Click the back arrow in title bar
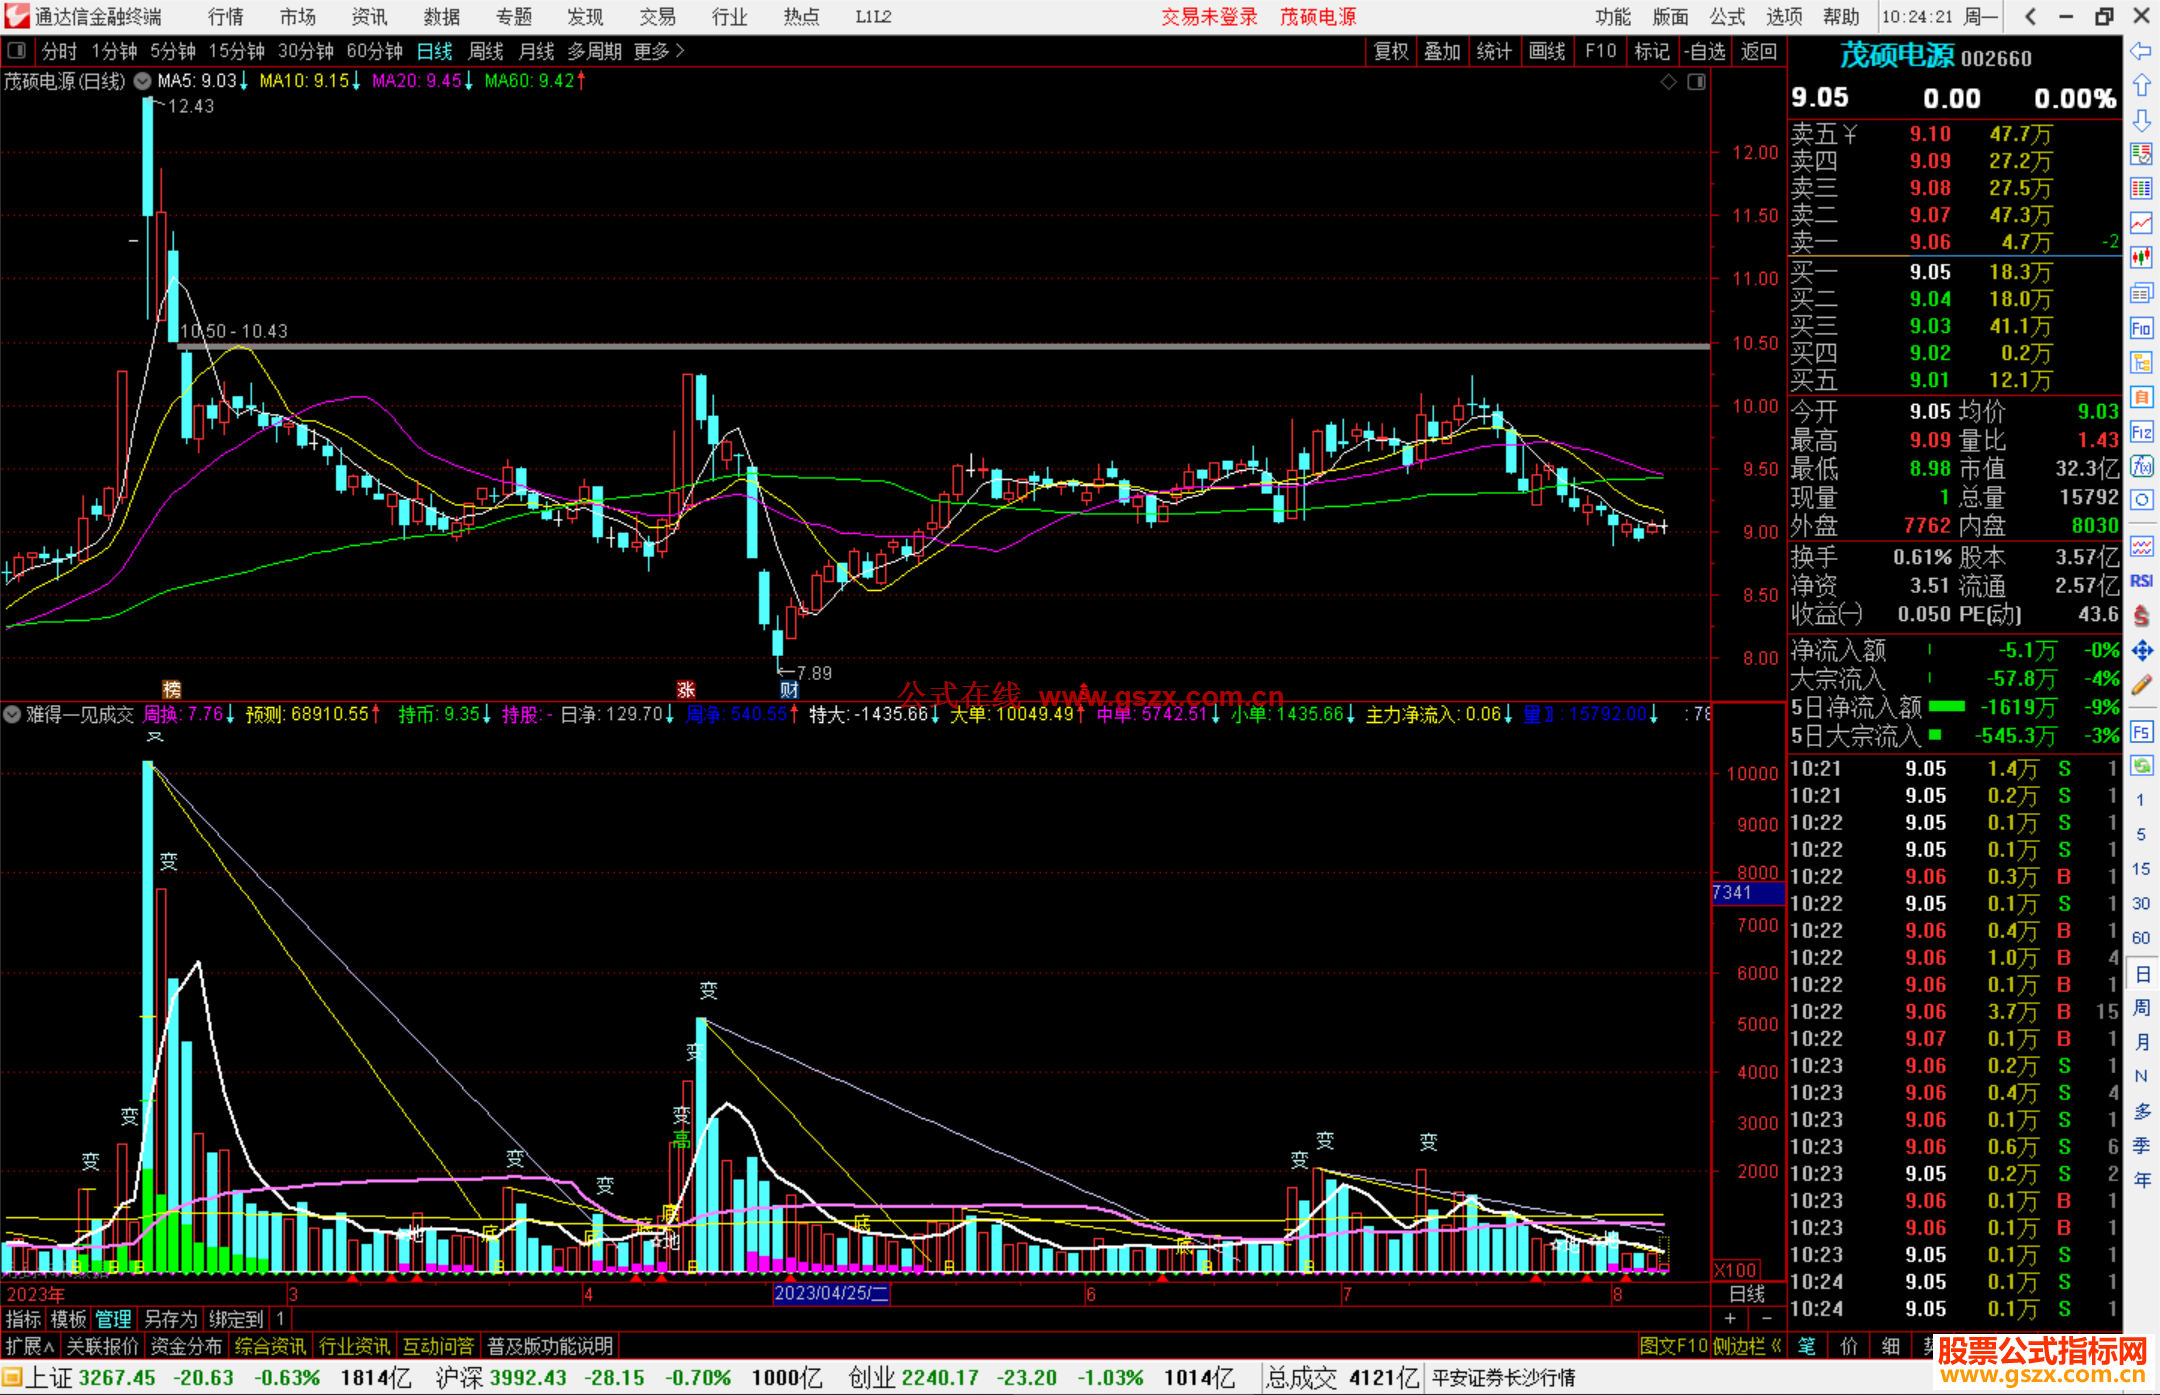Viewport: 2160px width, 1395px height. (2029, 16)
